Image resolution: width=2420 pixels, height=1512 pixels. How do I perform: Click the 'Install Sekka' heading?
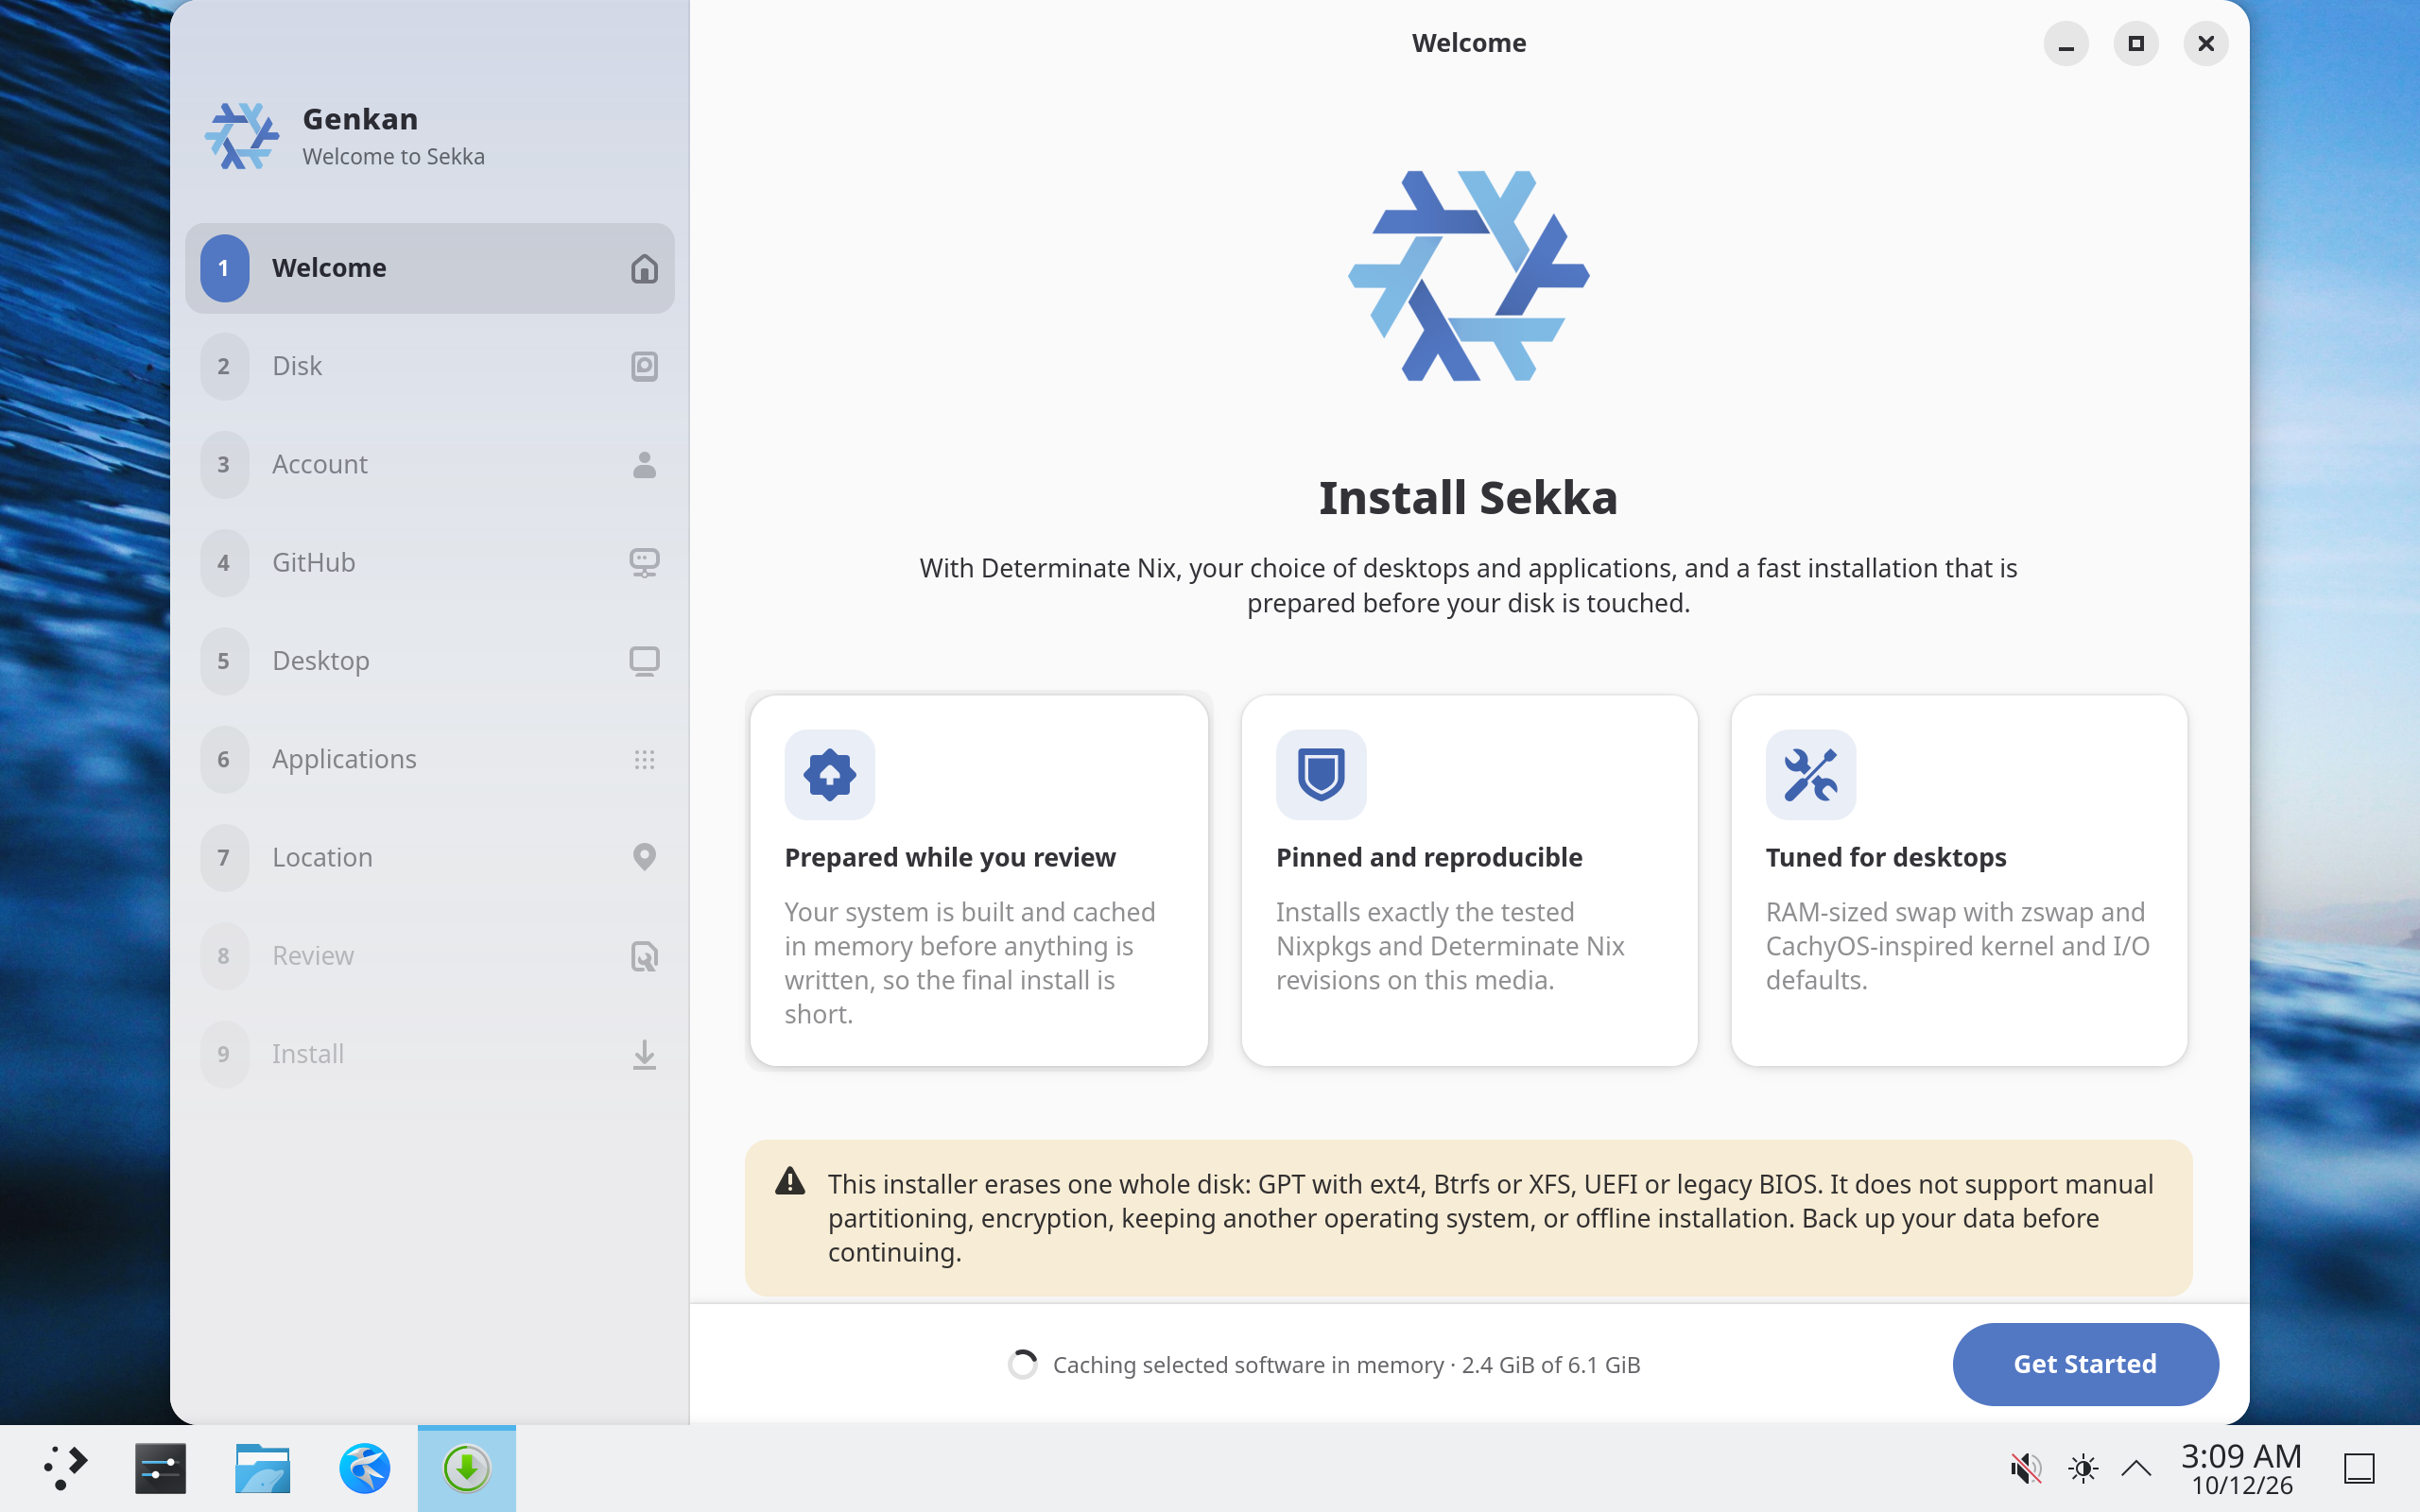(1468, 497)
